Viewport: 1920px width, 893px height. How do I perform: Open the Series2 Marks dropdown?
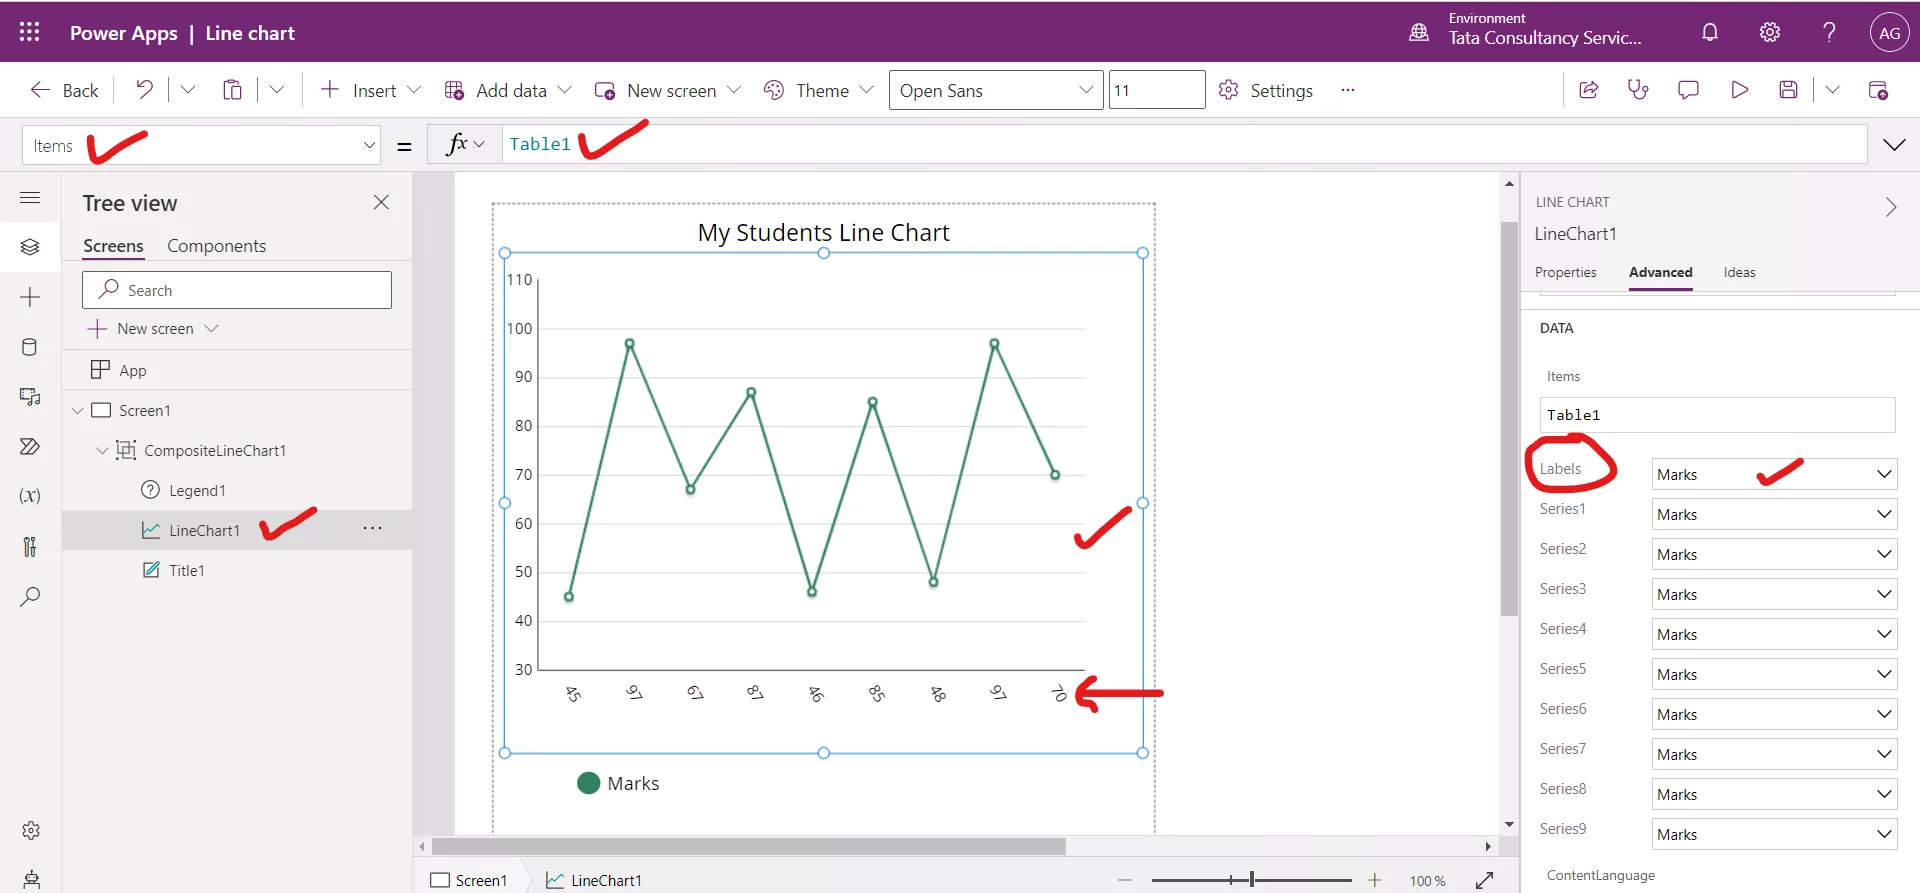[1774, 554]
